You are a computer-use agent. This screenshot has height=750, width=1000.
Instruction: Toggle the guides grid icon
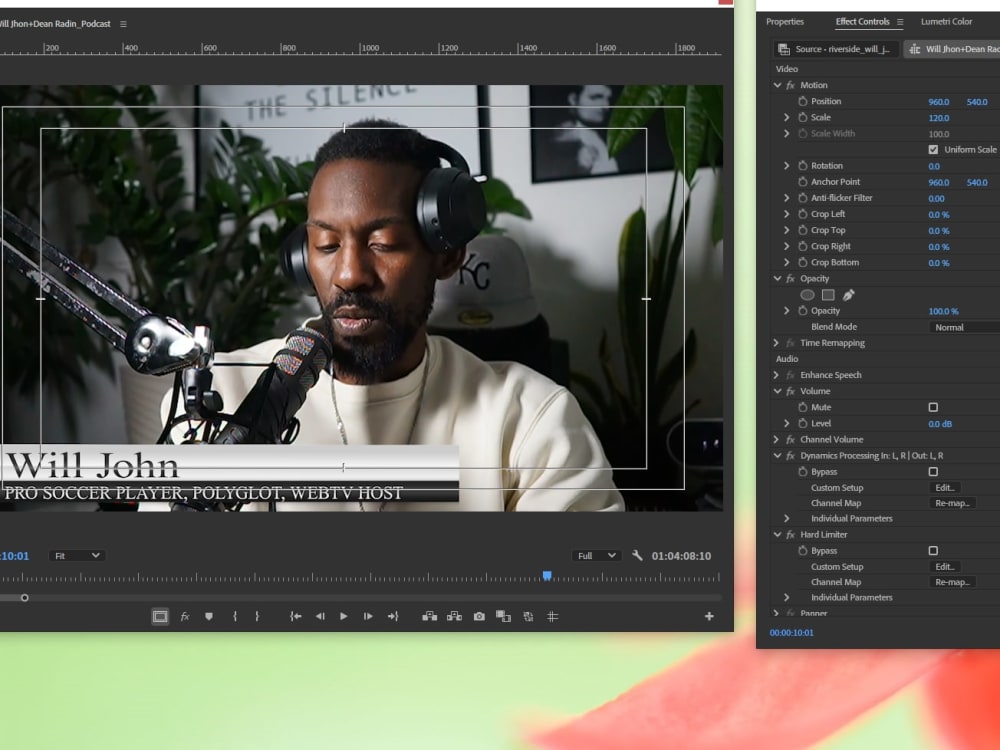pos(552,617)
